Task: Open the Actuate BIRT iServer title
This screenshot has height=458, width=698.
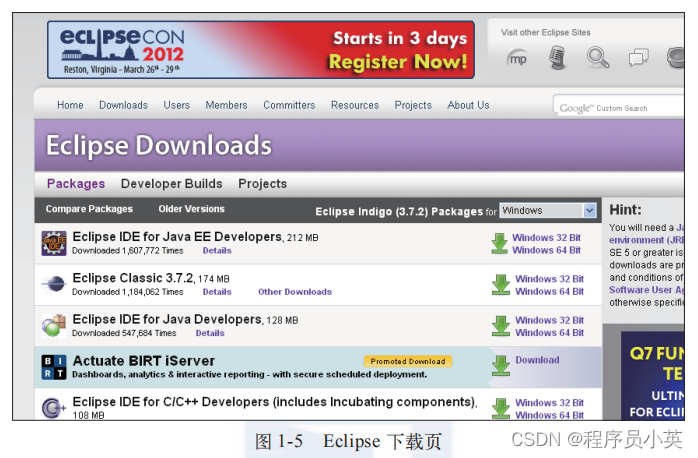Action: coord(144,361)
